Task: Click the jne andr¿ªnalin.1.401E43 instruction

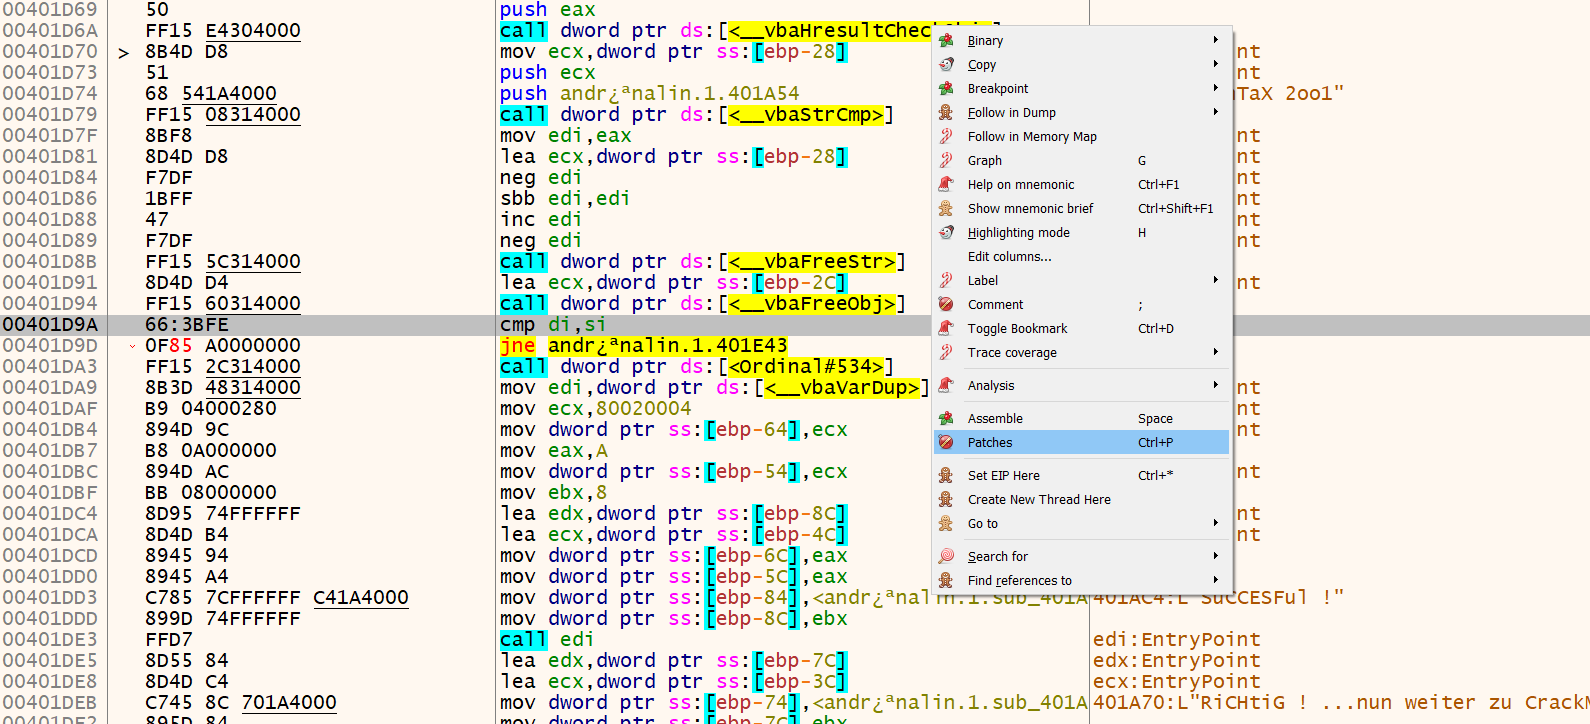Action: [644, 346]
